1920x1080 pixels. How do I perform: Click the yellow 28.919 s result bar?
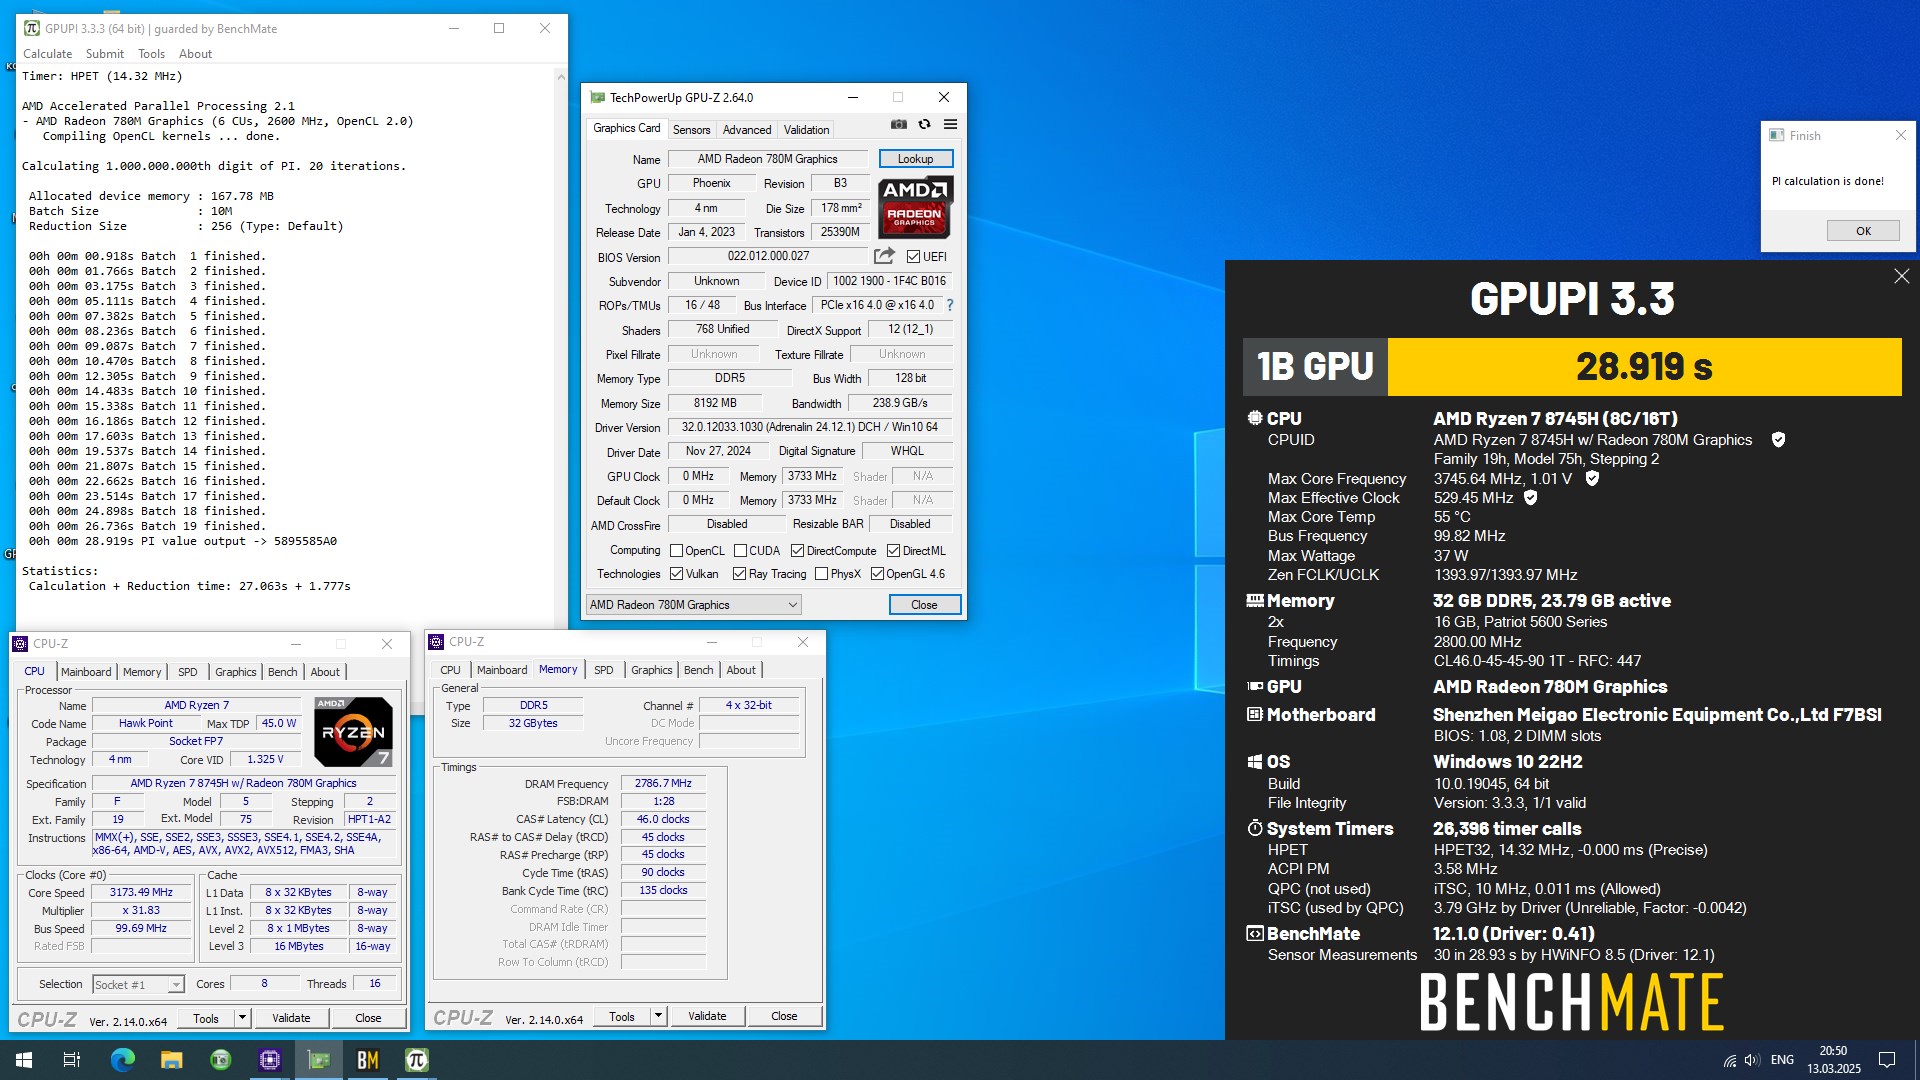pyautogui.click(x=1644, y=367)
